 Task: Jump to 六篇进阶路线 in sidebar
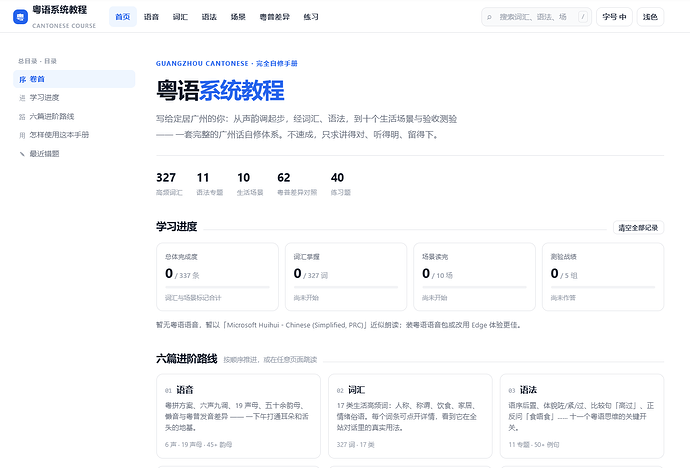tap(74, 117)
